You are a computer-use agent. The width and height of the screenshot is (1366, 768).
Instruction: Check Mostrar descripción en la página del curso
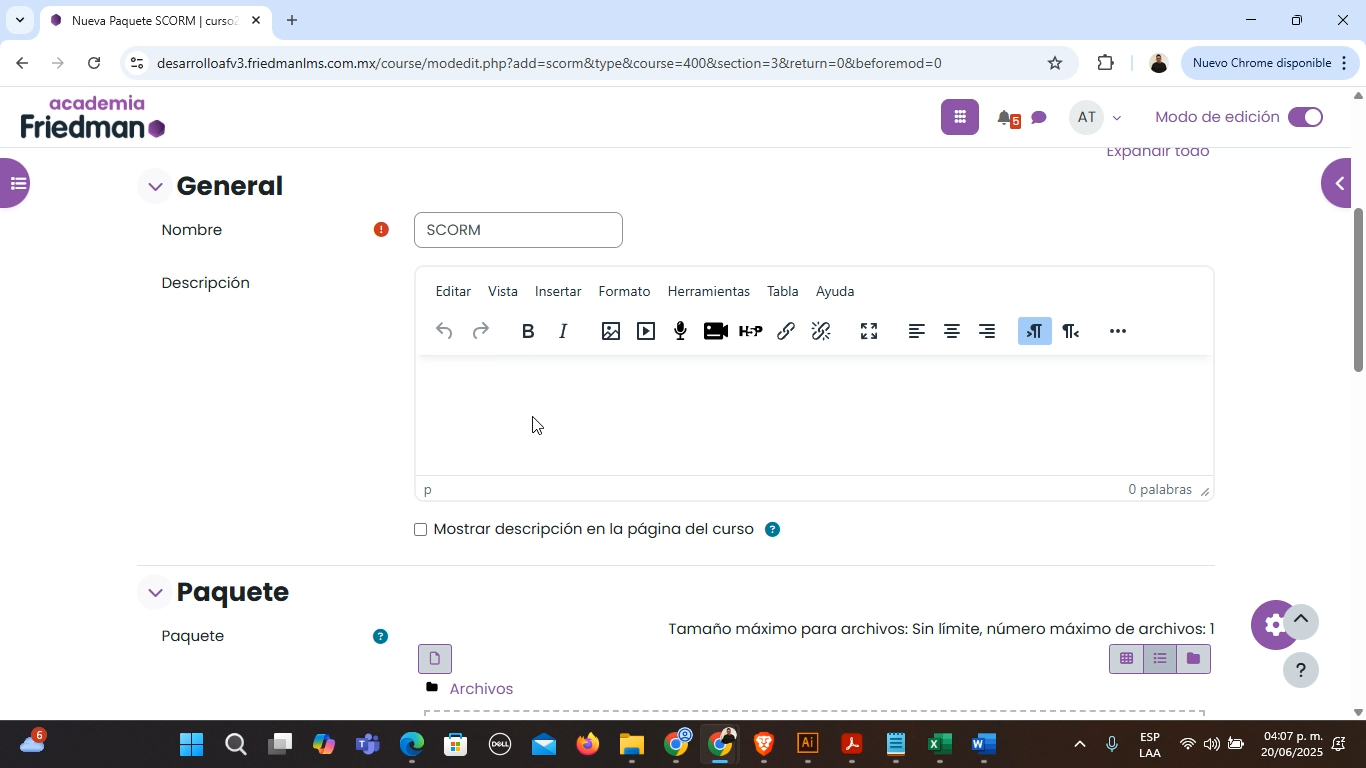click(x=421, y=529)
